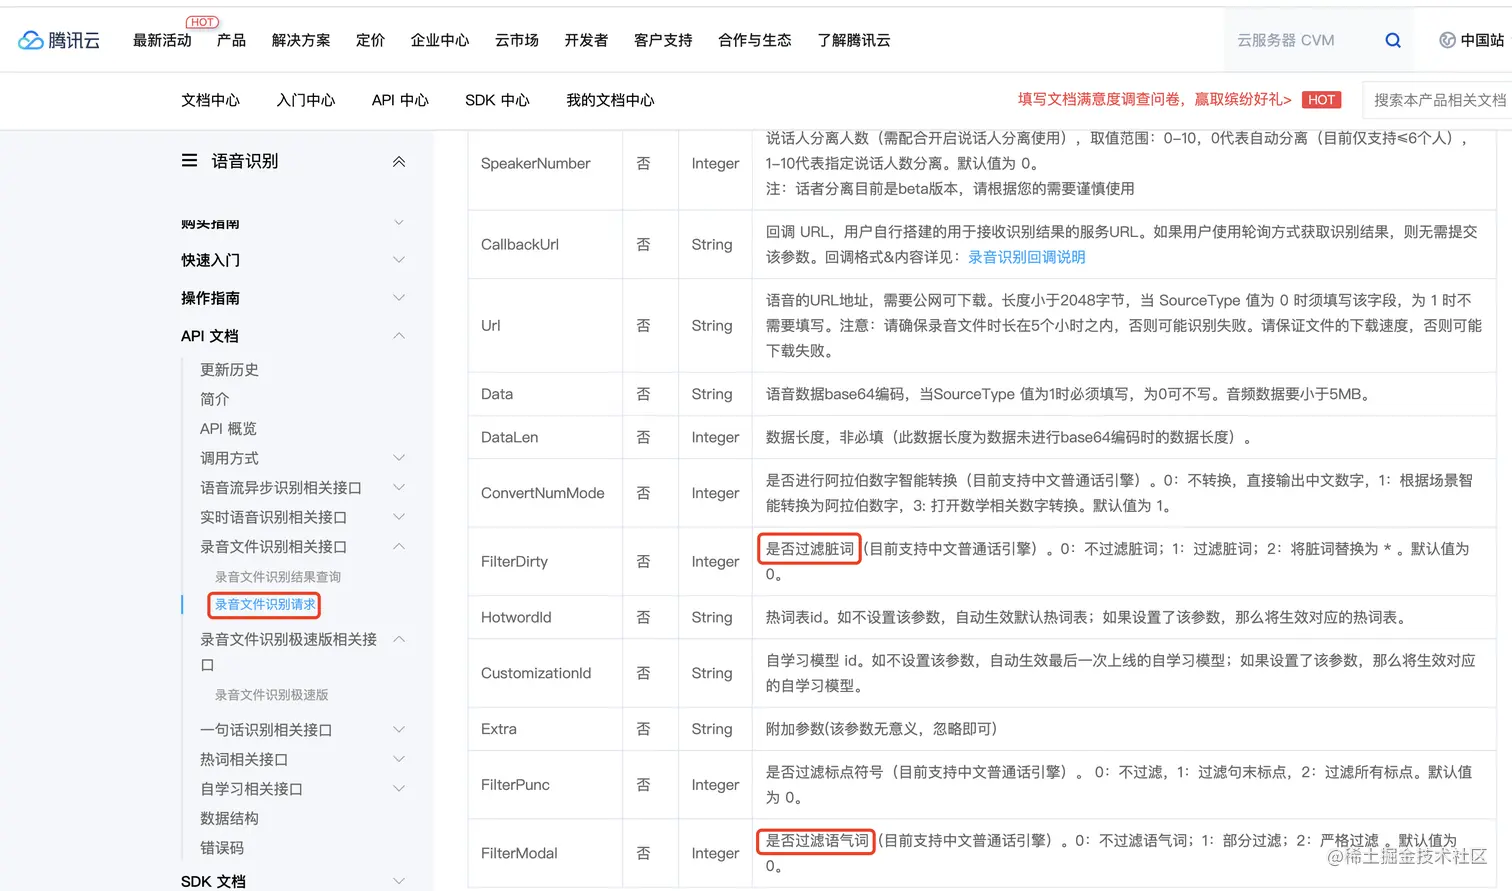Screen dimensions: 1512x891
Task: Open the 最新活动 menu
Action: click(162, 40)
